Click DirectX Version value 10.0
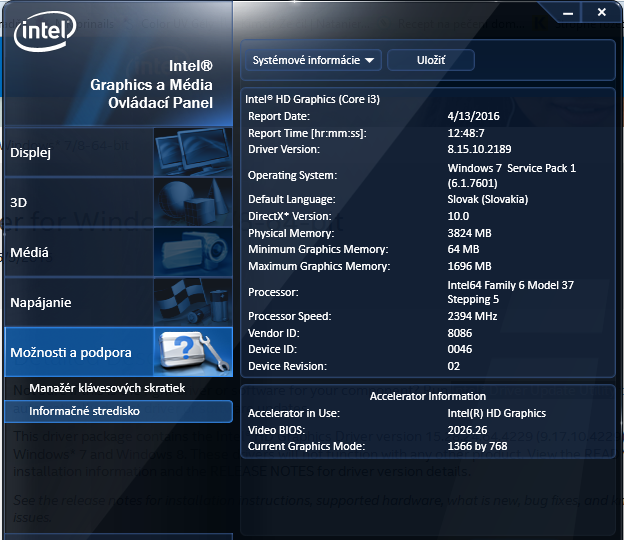 458,216
